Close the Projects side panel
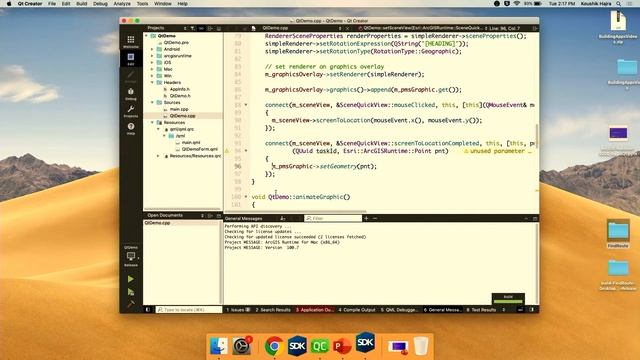Viewport: 640px width, 360px height. click(x=219, y=28)
